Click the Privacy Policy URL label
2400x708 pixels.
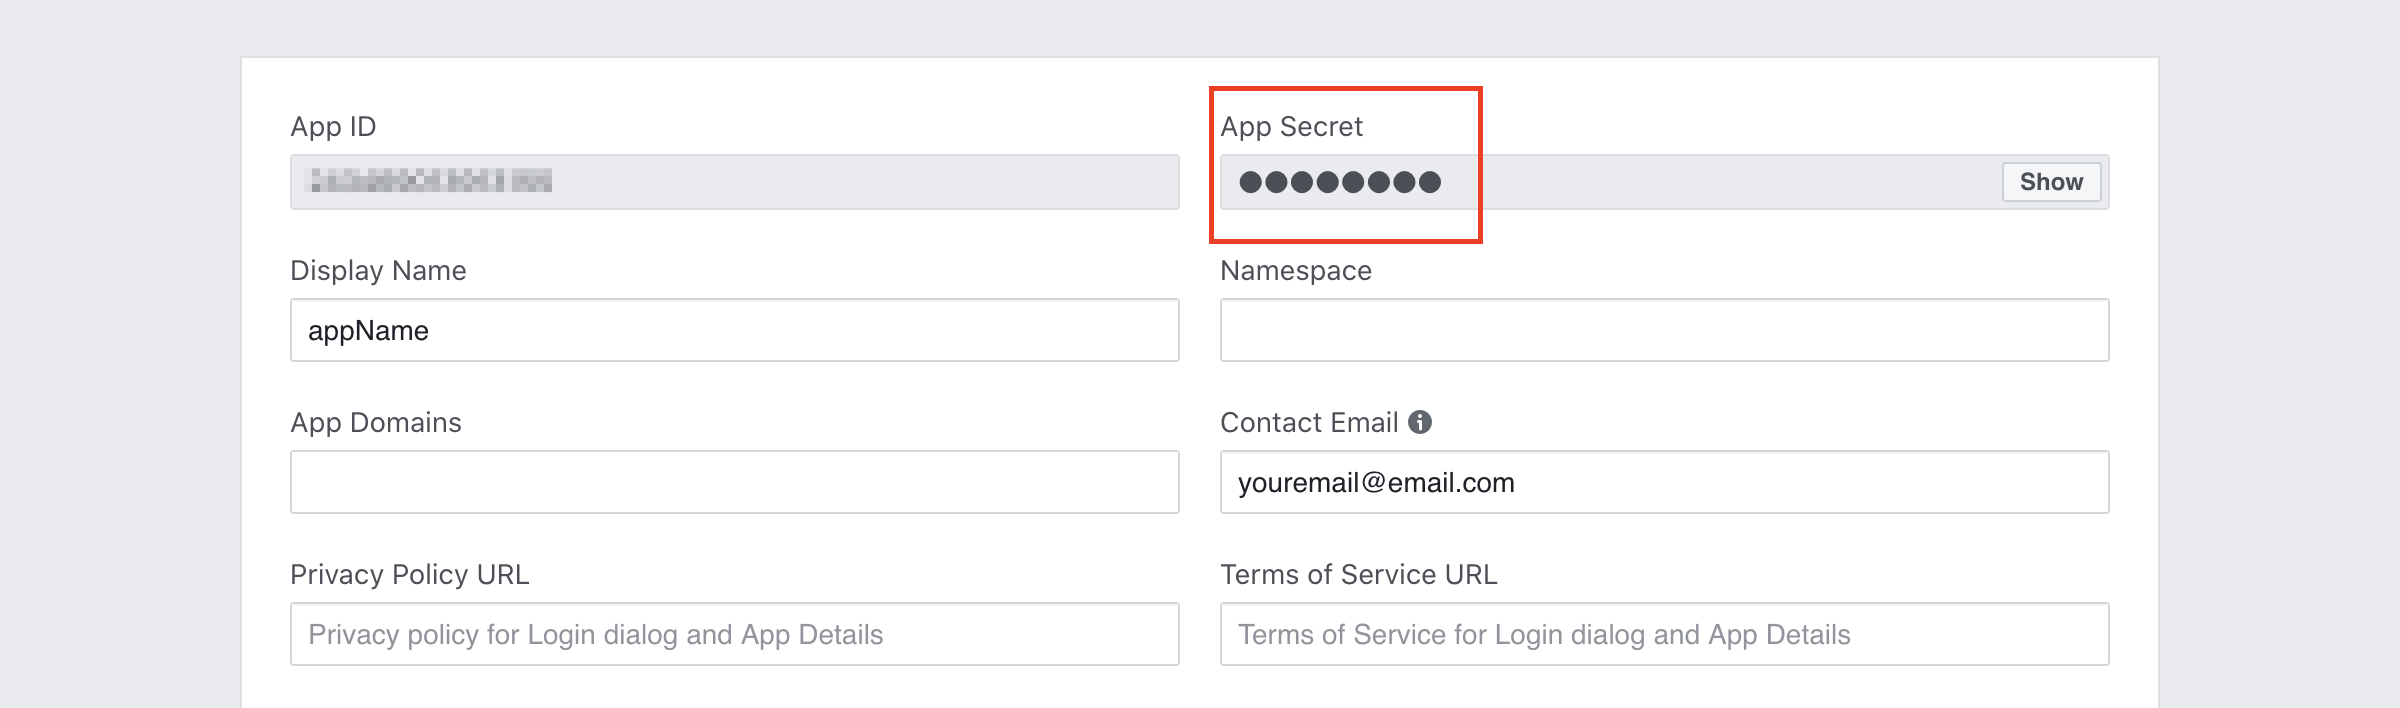tap(410, 575)
